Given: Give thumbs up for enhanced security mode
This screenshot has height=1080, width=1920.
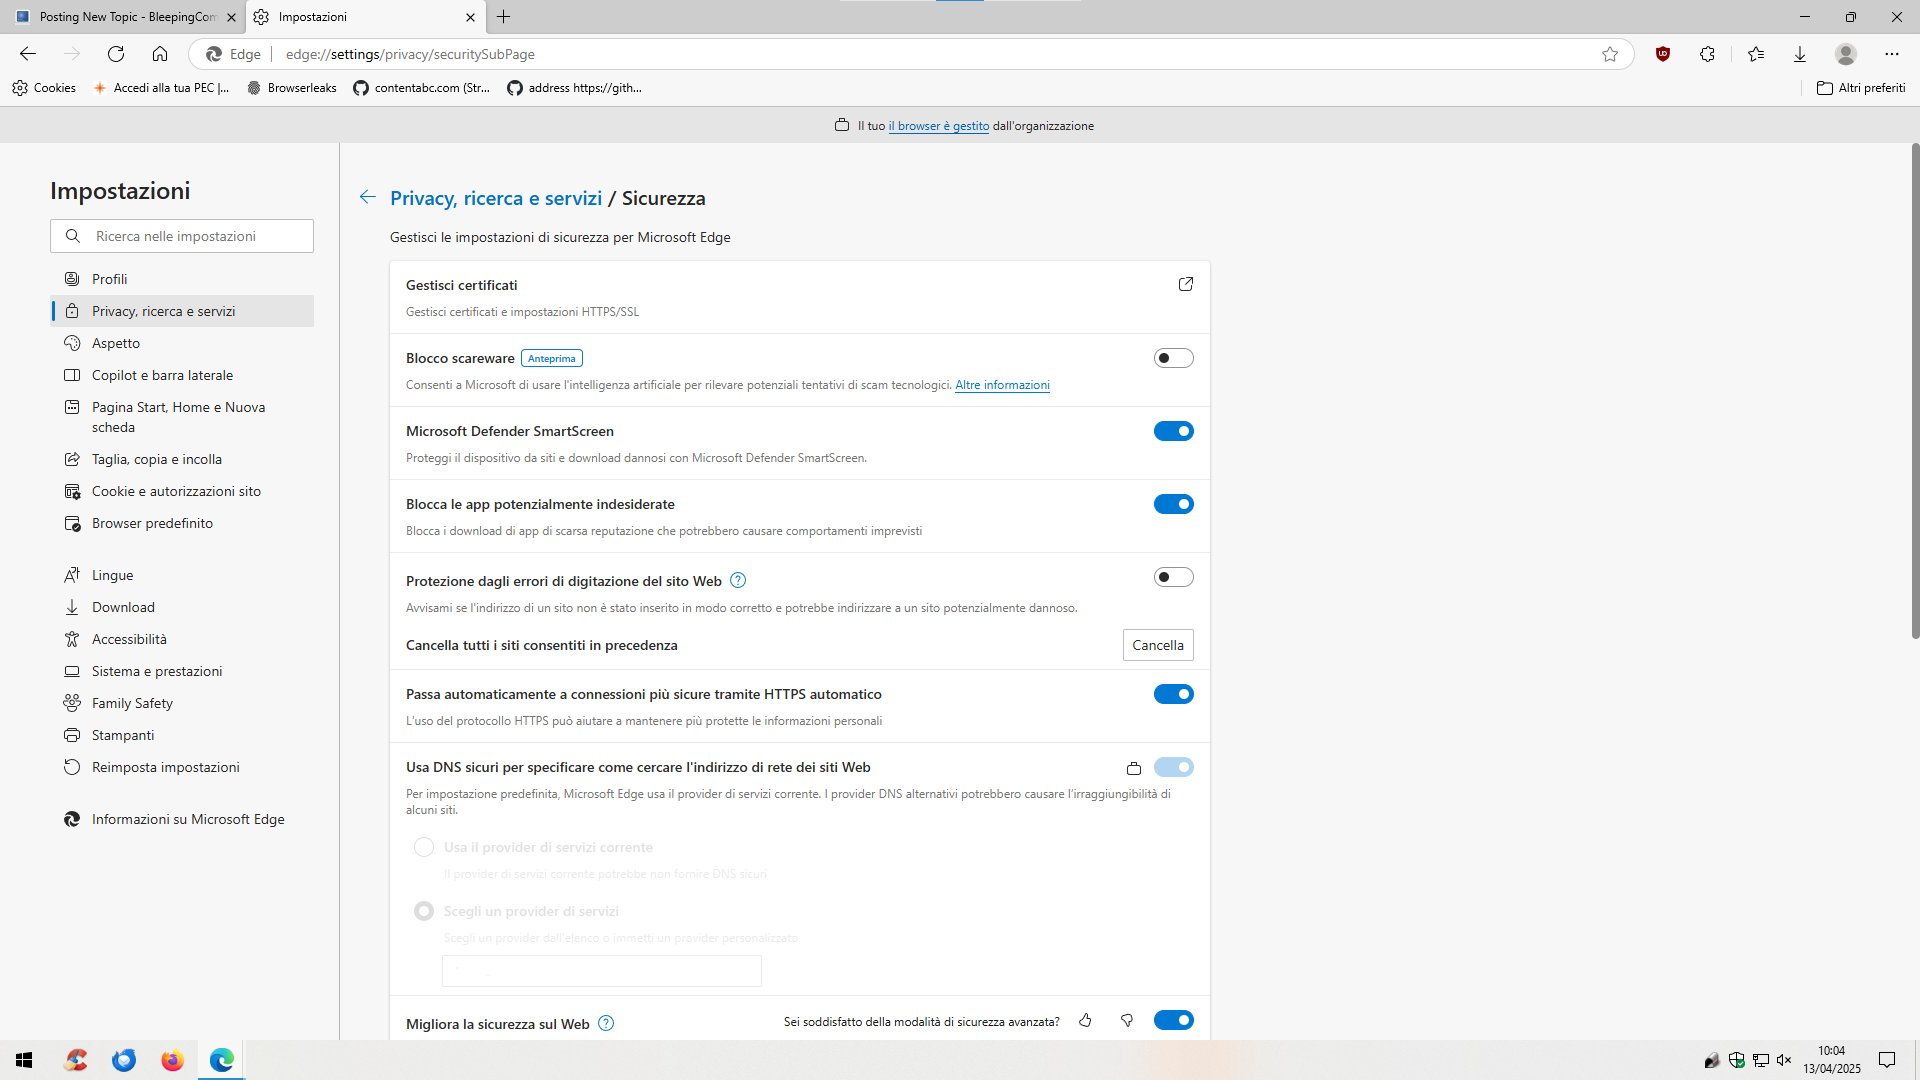Looking at the screenshot, I should point(1085,1020).
